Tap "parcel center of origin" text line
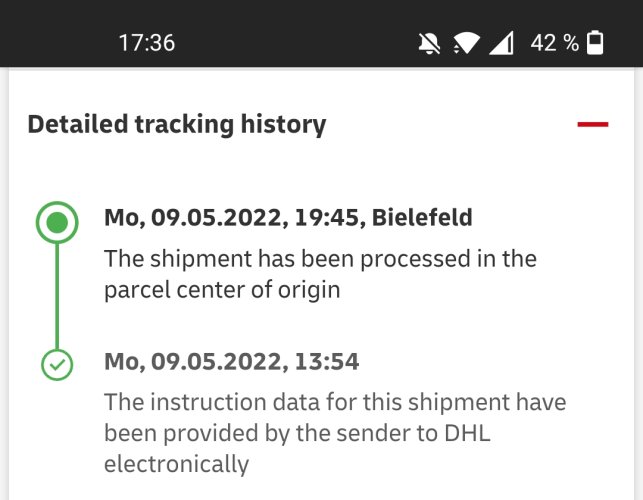This screenshot has width=643, height=500. point(222,290)
